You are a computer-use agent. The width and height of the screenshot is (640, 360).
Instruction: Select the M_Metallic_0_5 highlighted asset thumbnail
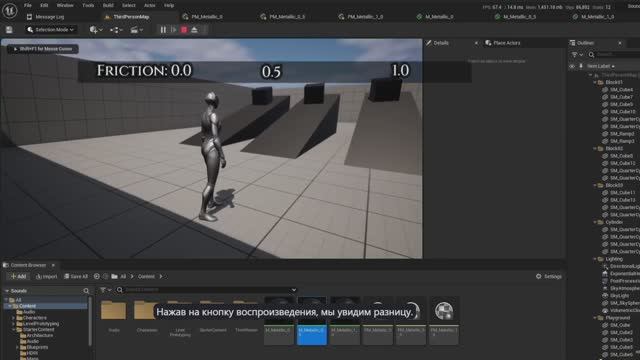[312, 321]
